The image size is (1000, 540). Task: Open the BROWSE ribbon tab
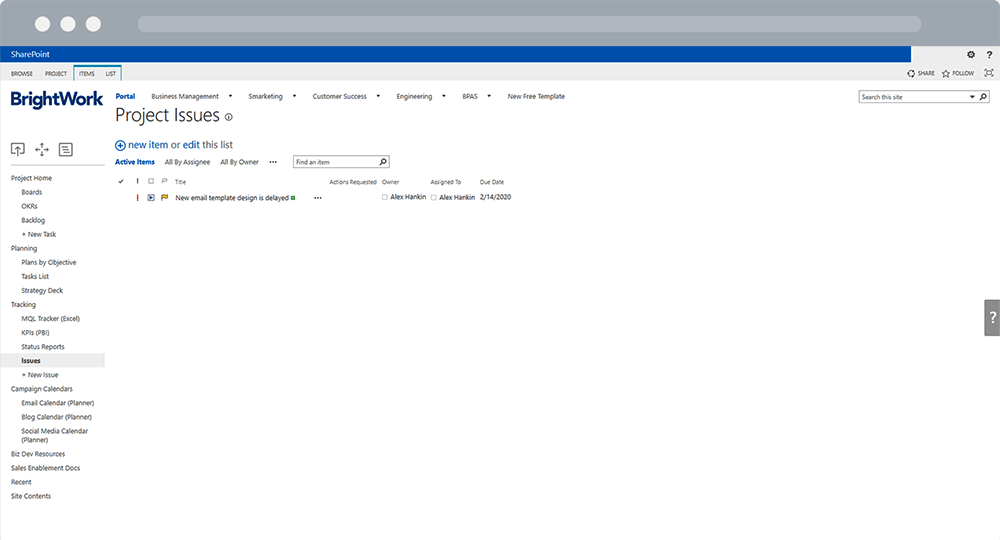22,74
